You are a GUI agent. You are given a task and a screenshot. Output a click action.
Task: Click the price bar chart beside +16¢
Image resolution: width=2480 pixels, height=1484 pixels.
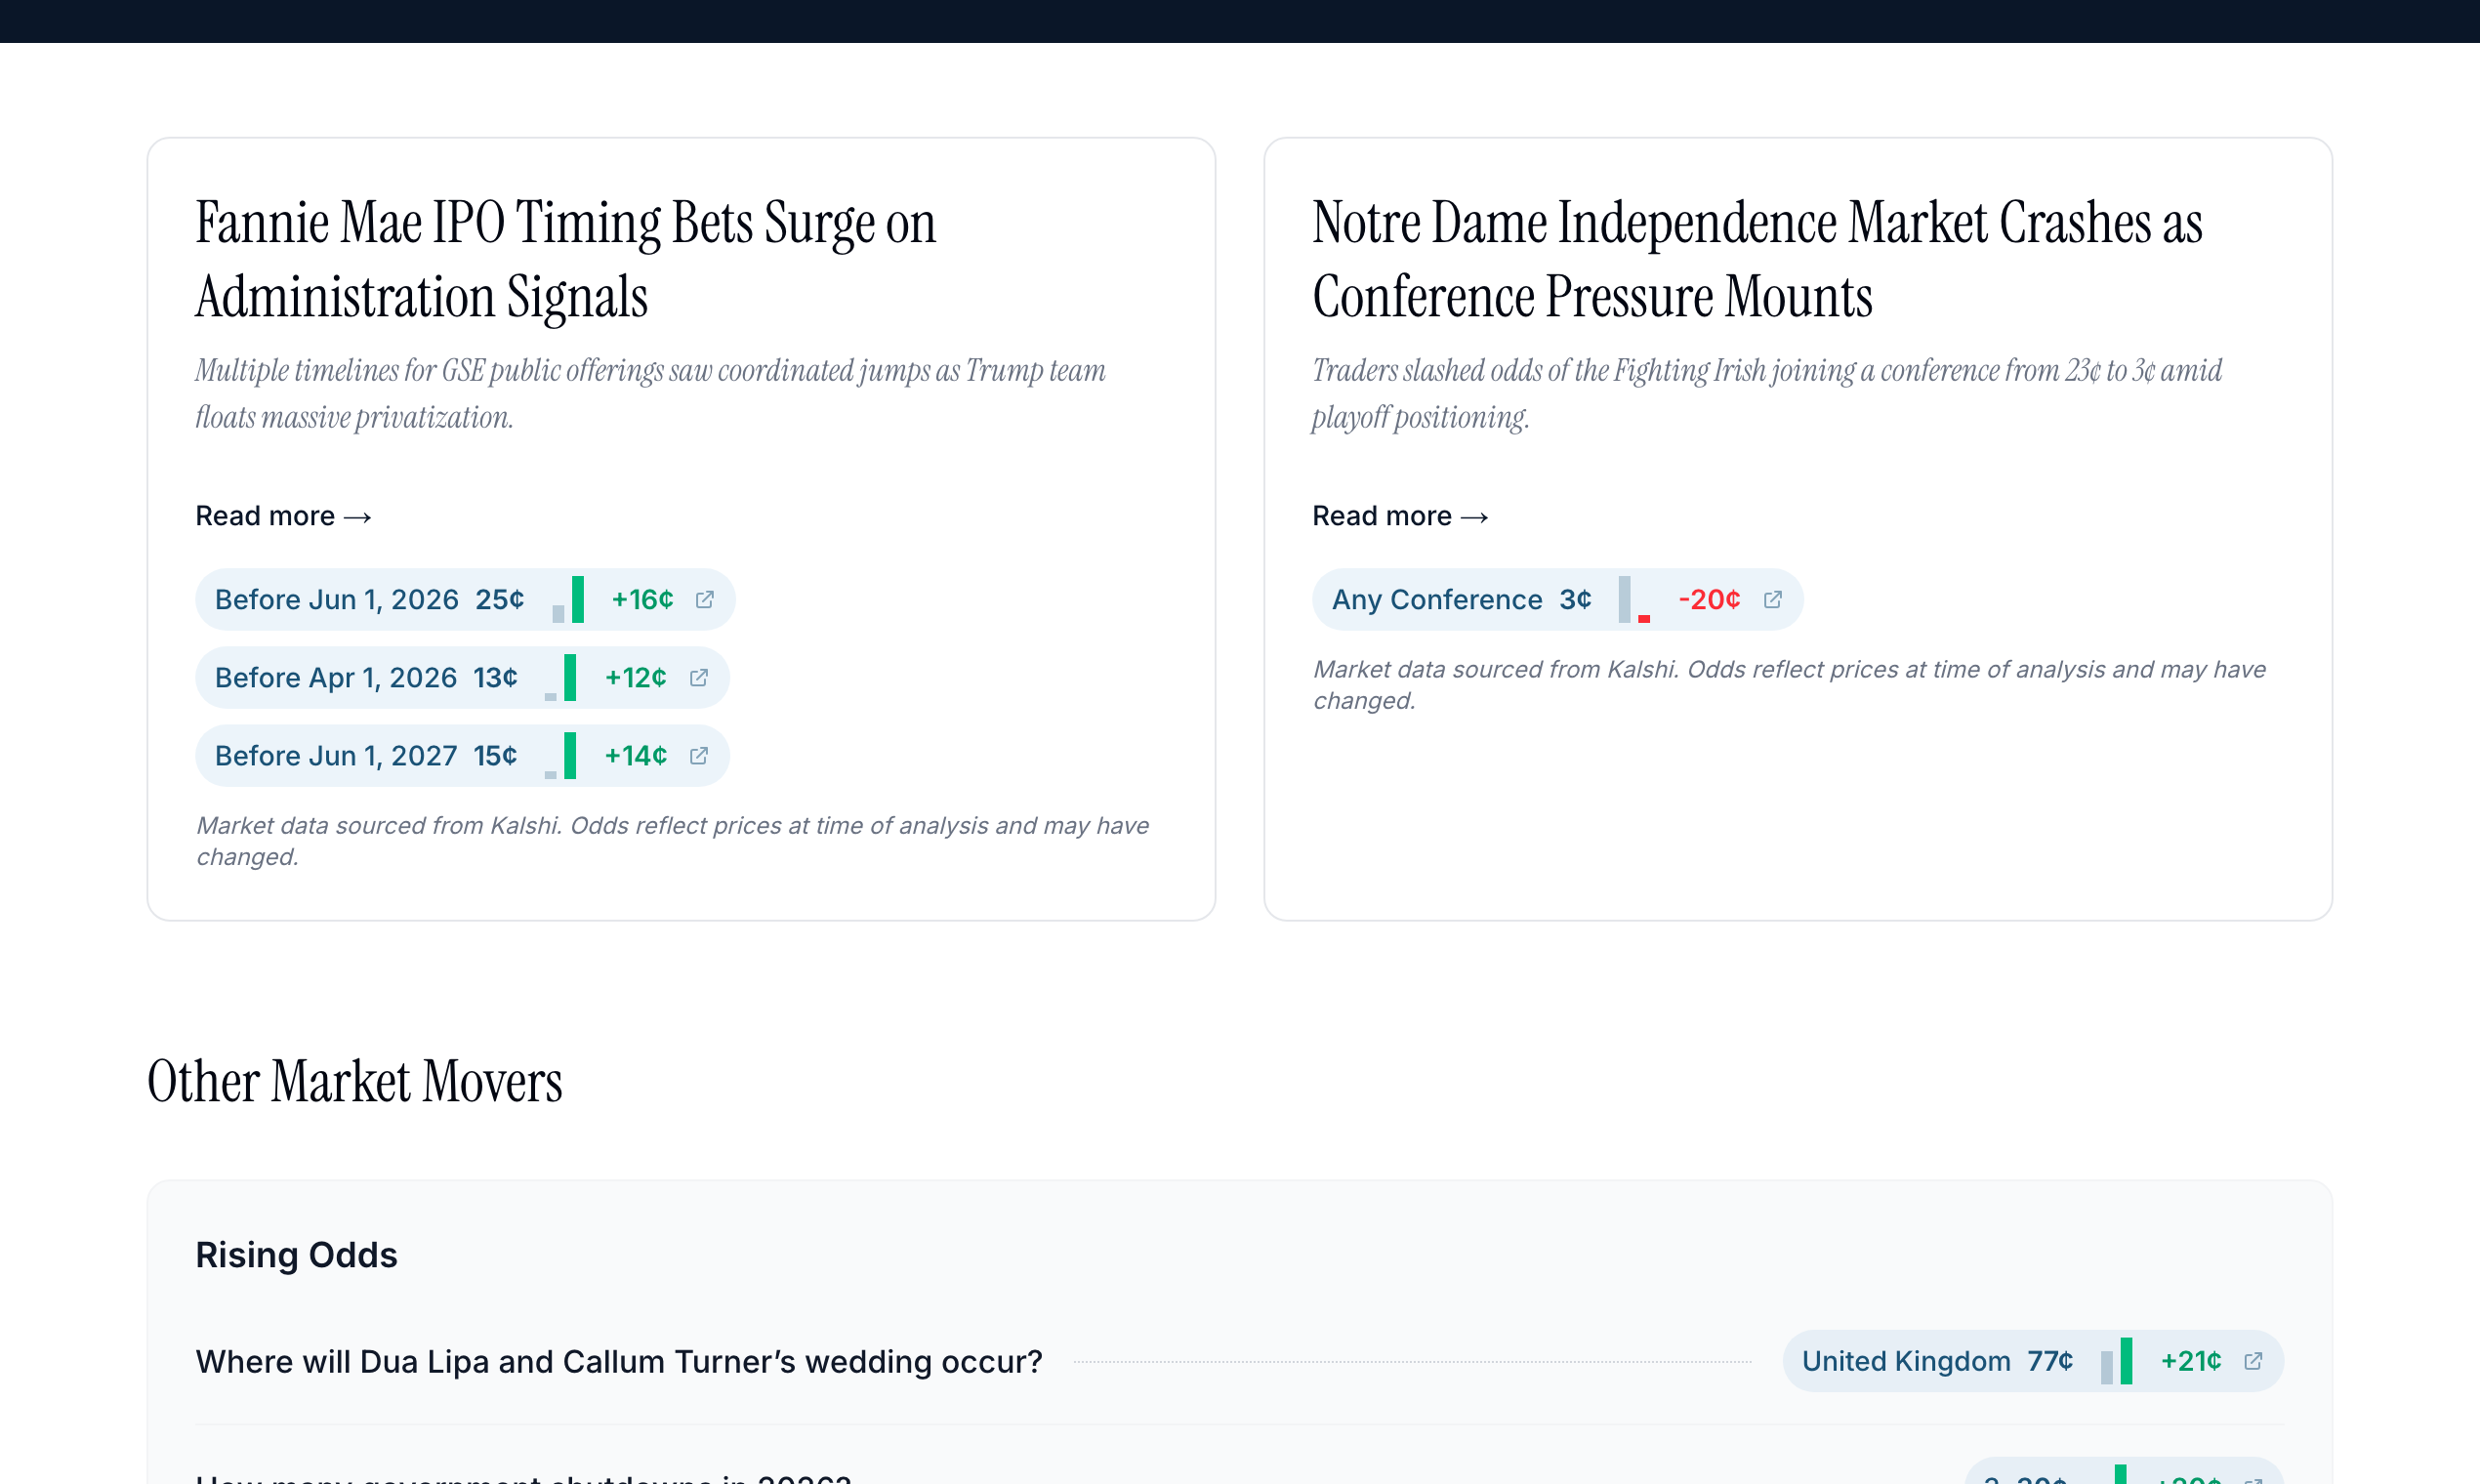click(569, 599)
